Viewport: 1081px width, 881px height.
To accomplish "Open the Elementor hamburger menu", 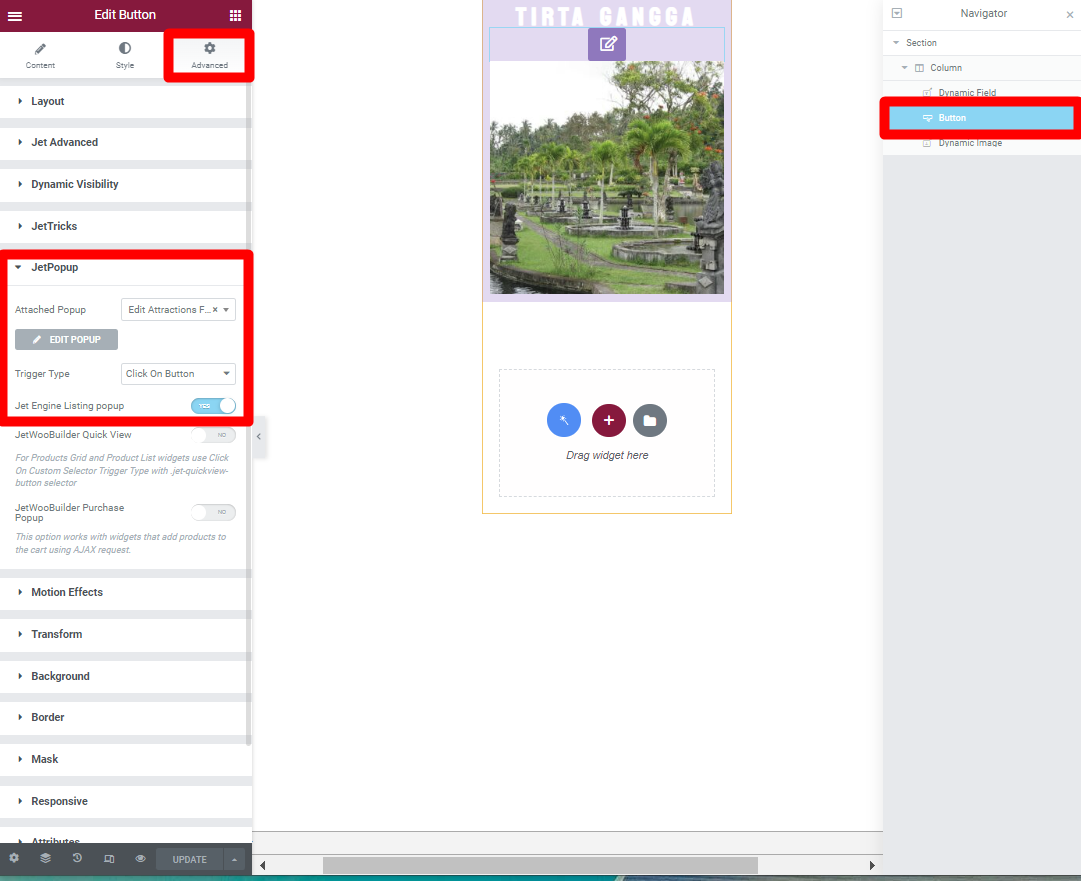I will coord(15,15).
